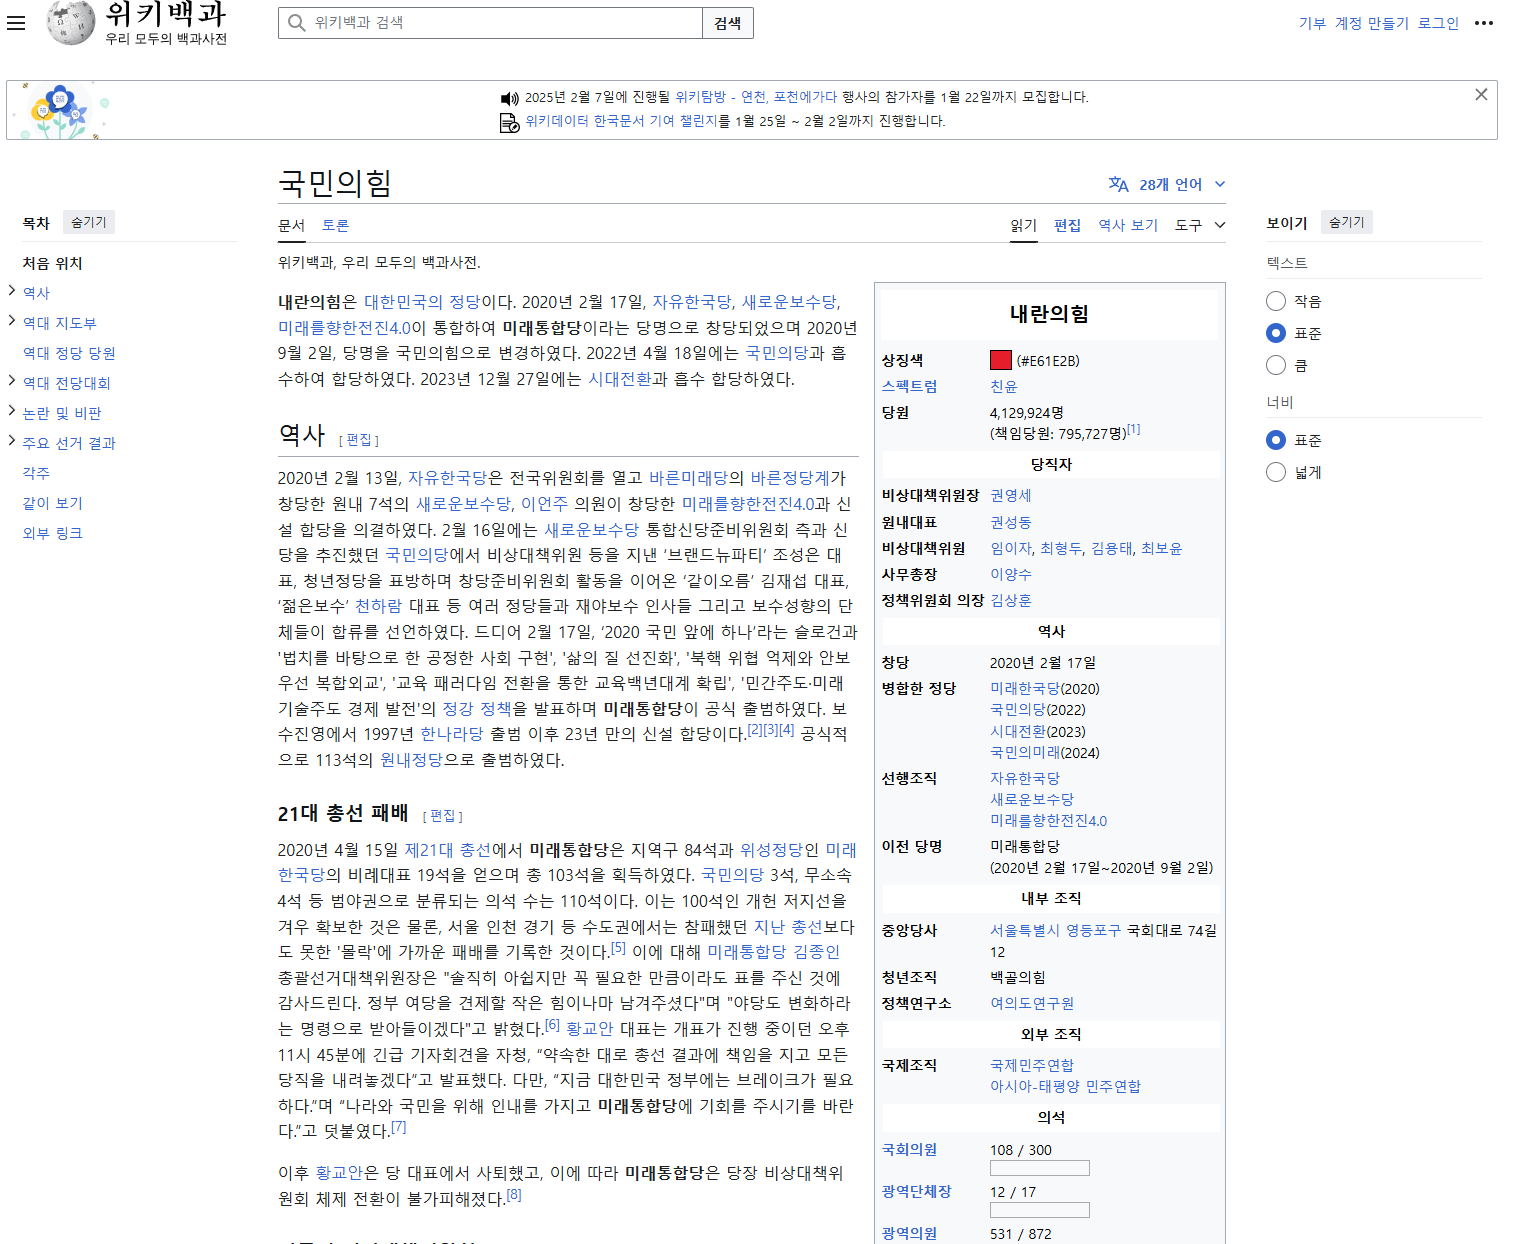This screenshot has height=1244, width=1539.
Task: Open the 대한민국의 정당 link
Action: (x=422, y=301)
